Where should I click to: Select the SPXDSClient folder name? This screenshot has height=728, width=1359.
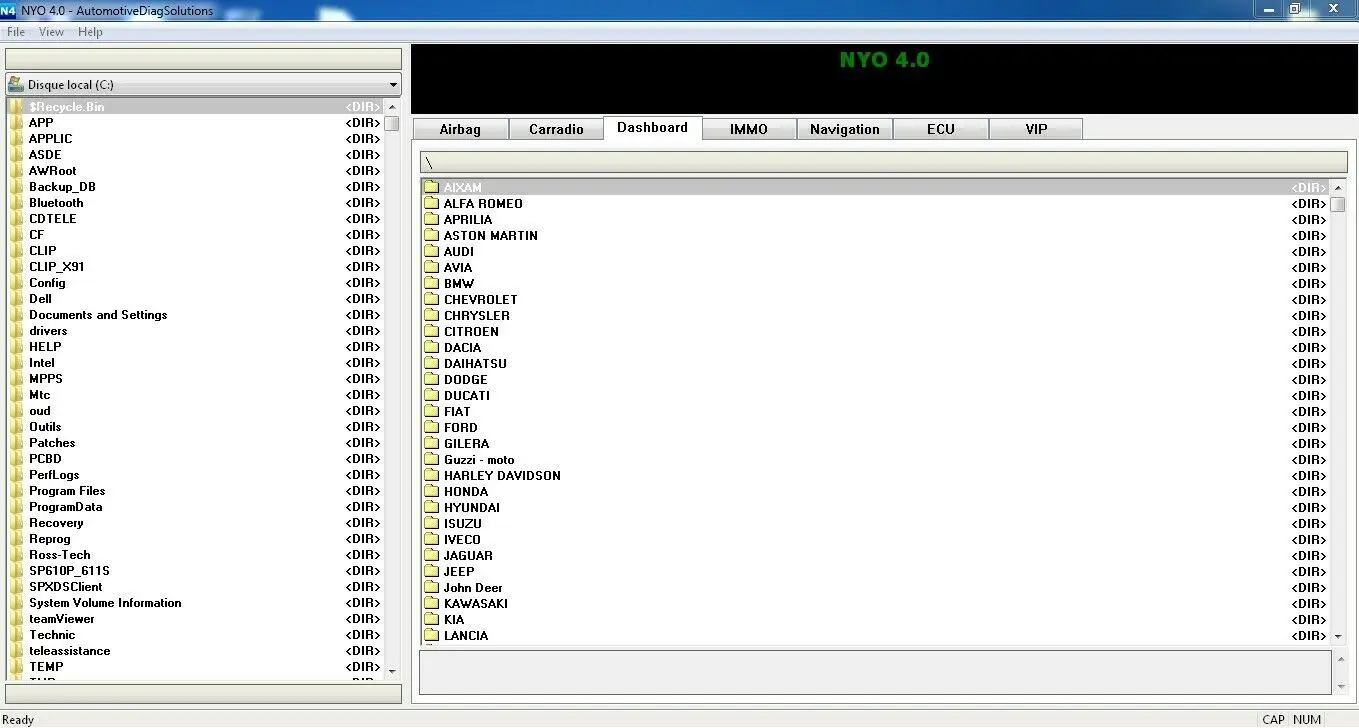(x=65, y=587)
